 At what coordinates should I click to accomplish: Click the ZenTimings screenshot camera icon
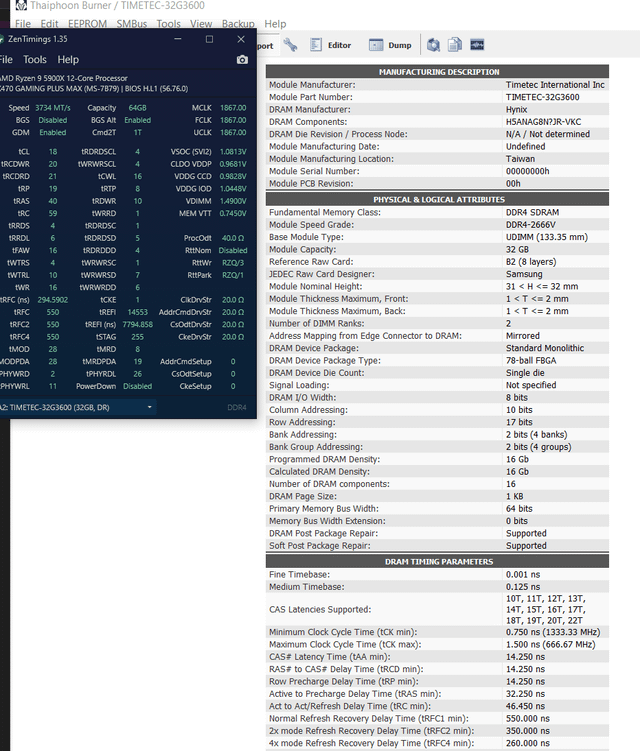pyautogui.click(x=242, y=59)
